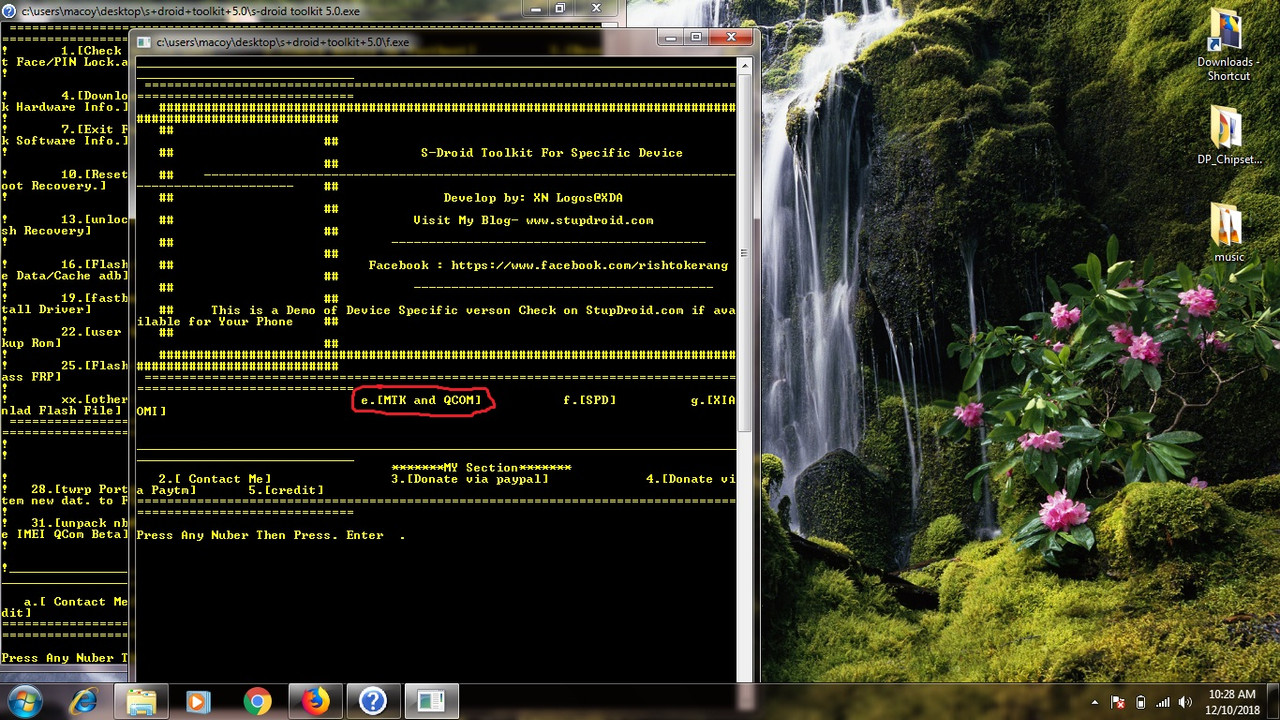Screen dimensions: 1280x720
Task: Minimize the S-Droid Toolkit 5.0 window
Action: point(534,9)
